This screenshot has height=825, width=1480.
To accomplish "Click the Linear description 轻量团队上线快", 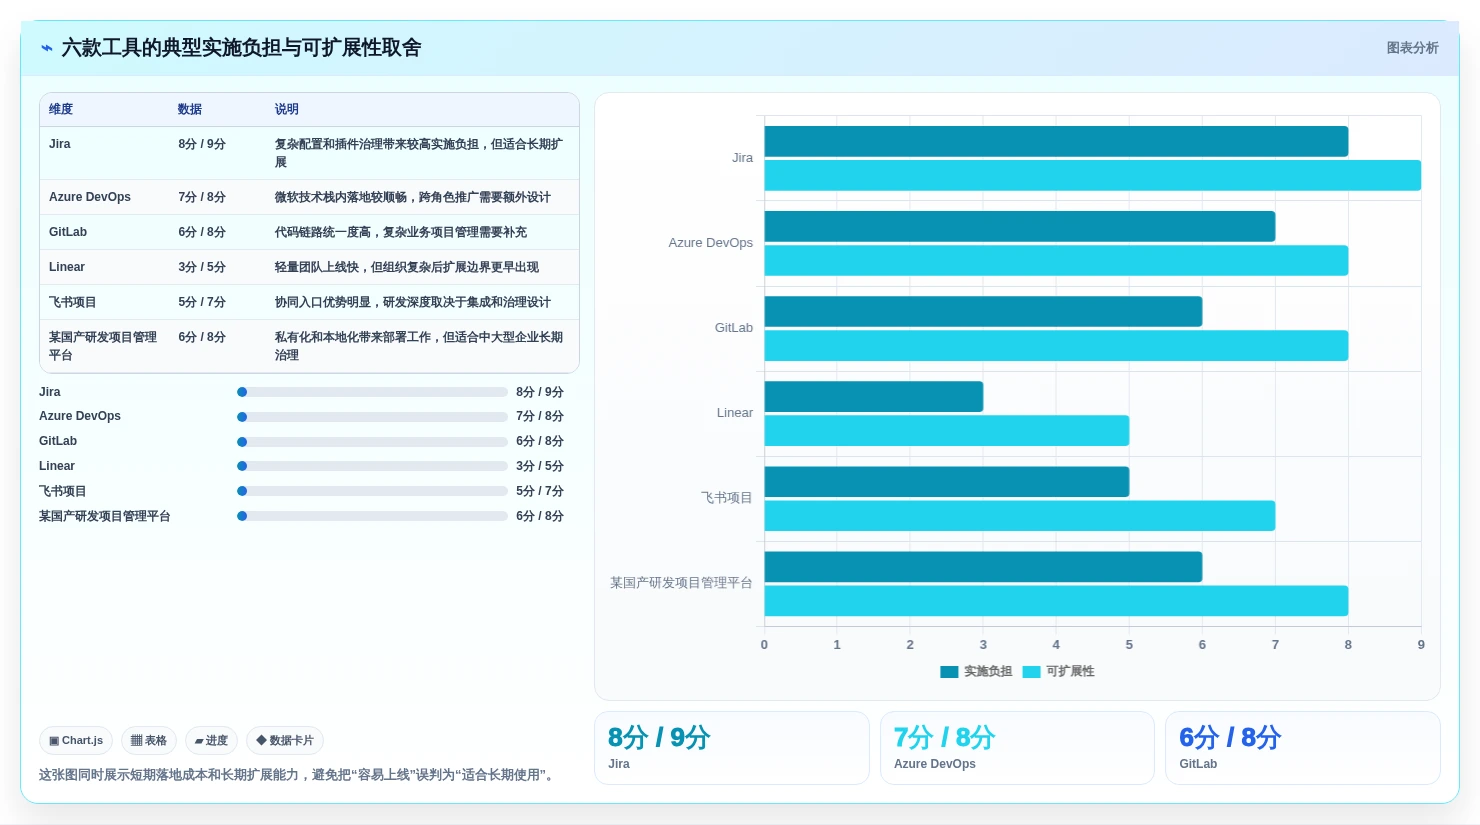I will [x=407, y=267].
